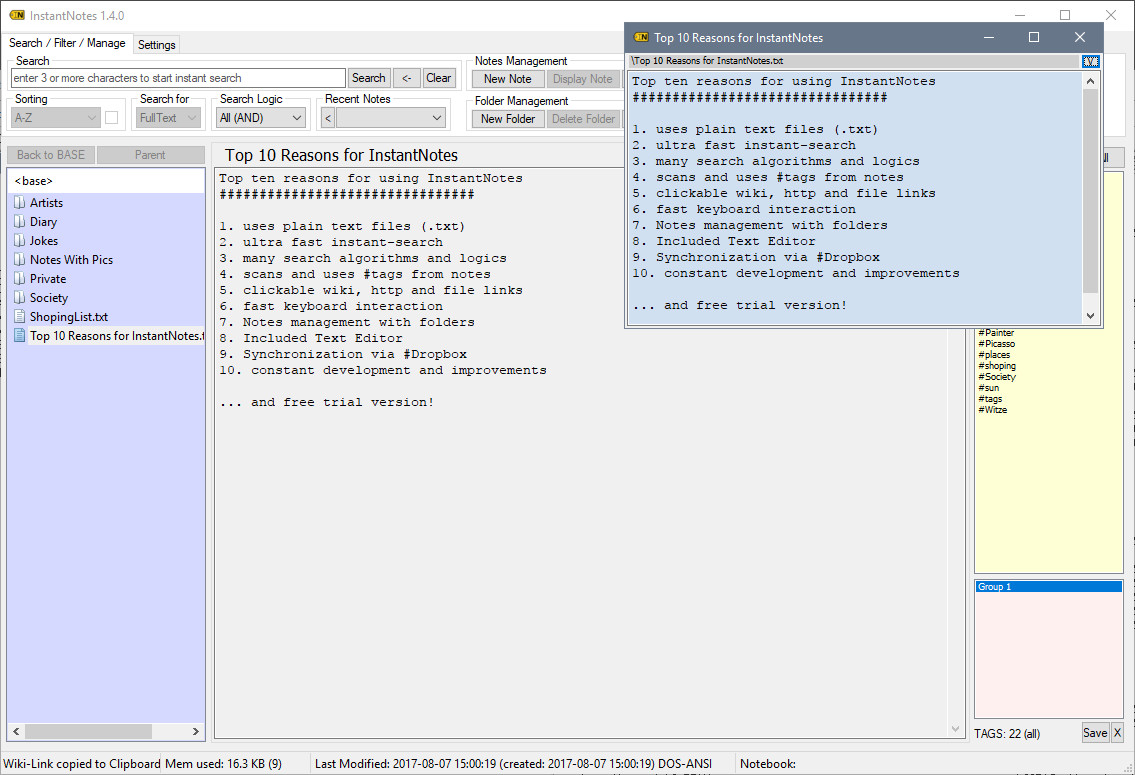
Task: Click the Save button near TAGS
Action: point(1094,733)
